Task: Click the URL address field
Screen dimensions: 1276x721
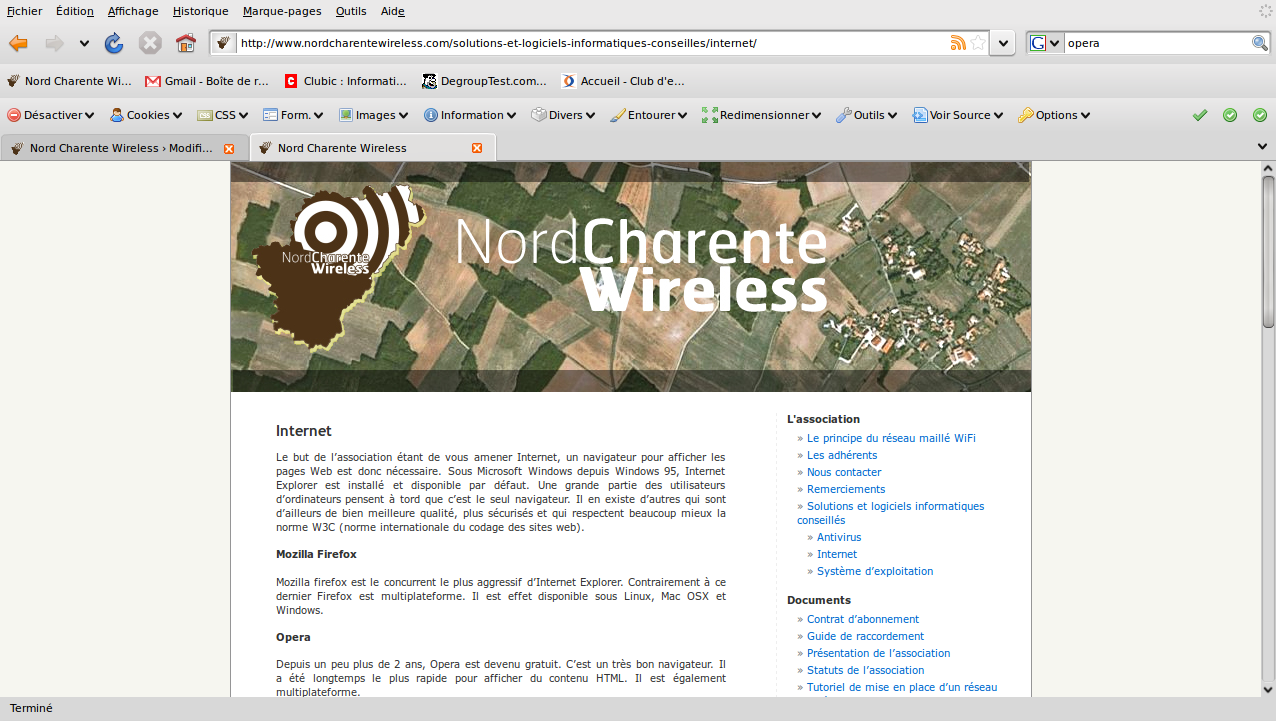Action: [590, 43]
